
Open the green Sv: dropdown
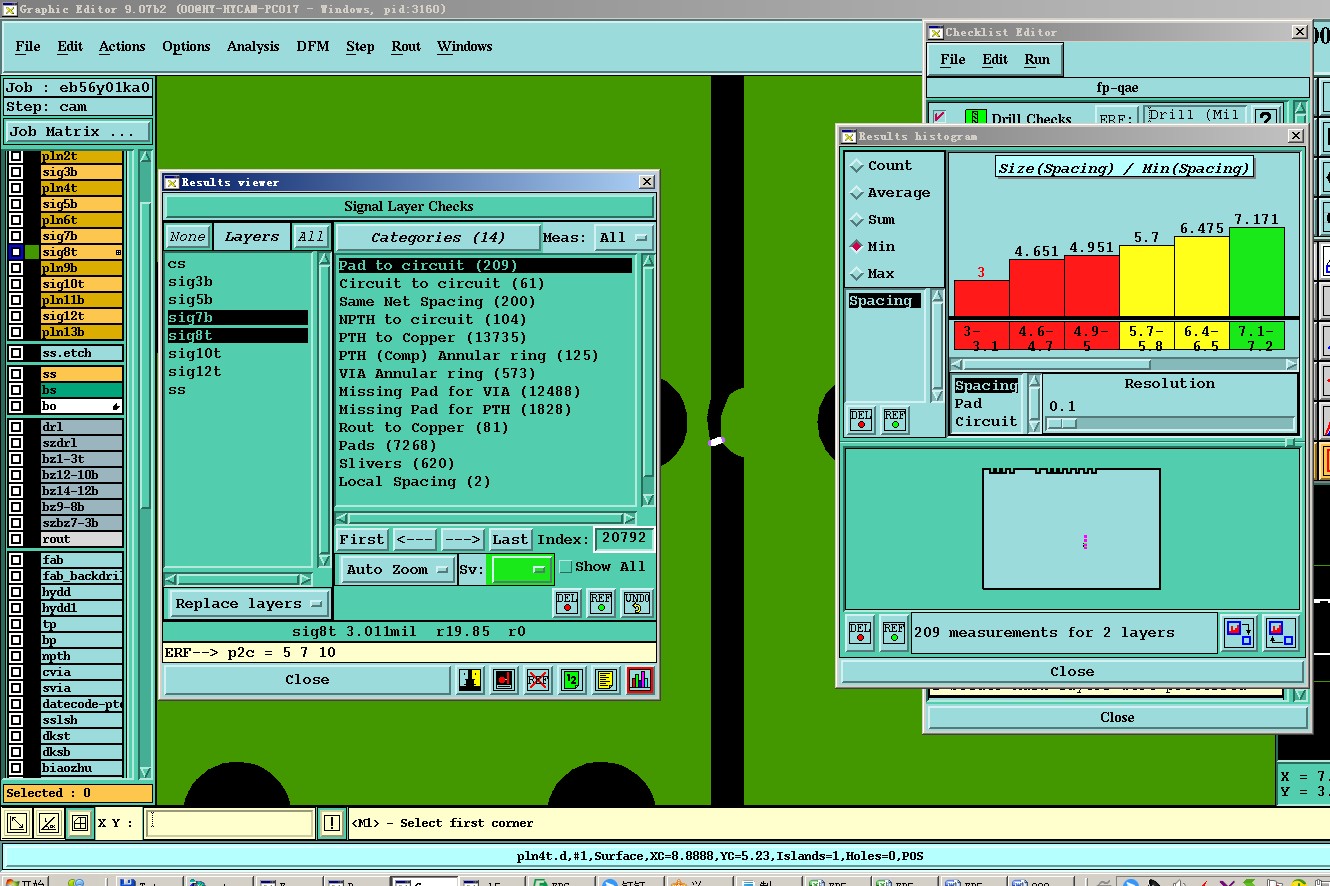521,570
